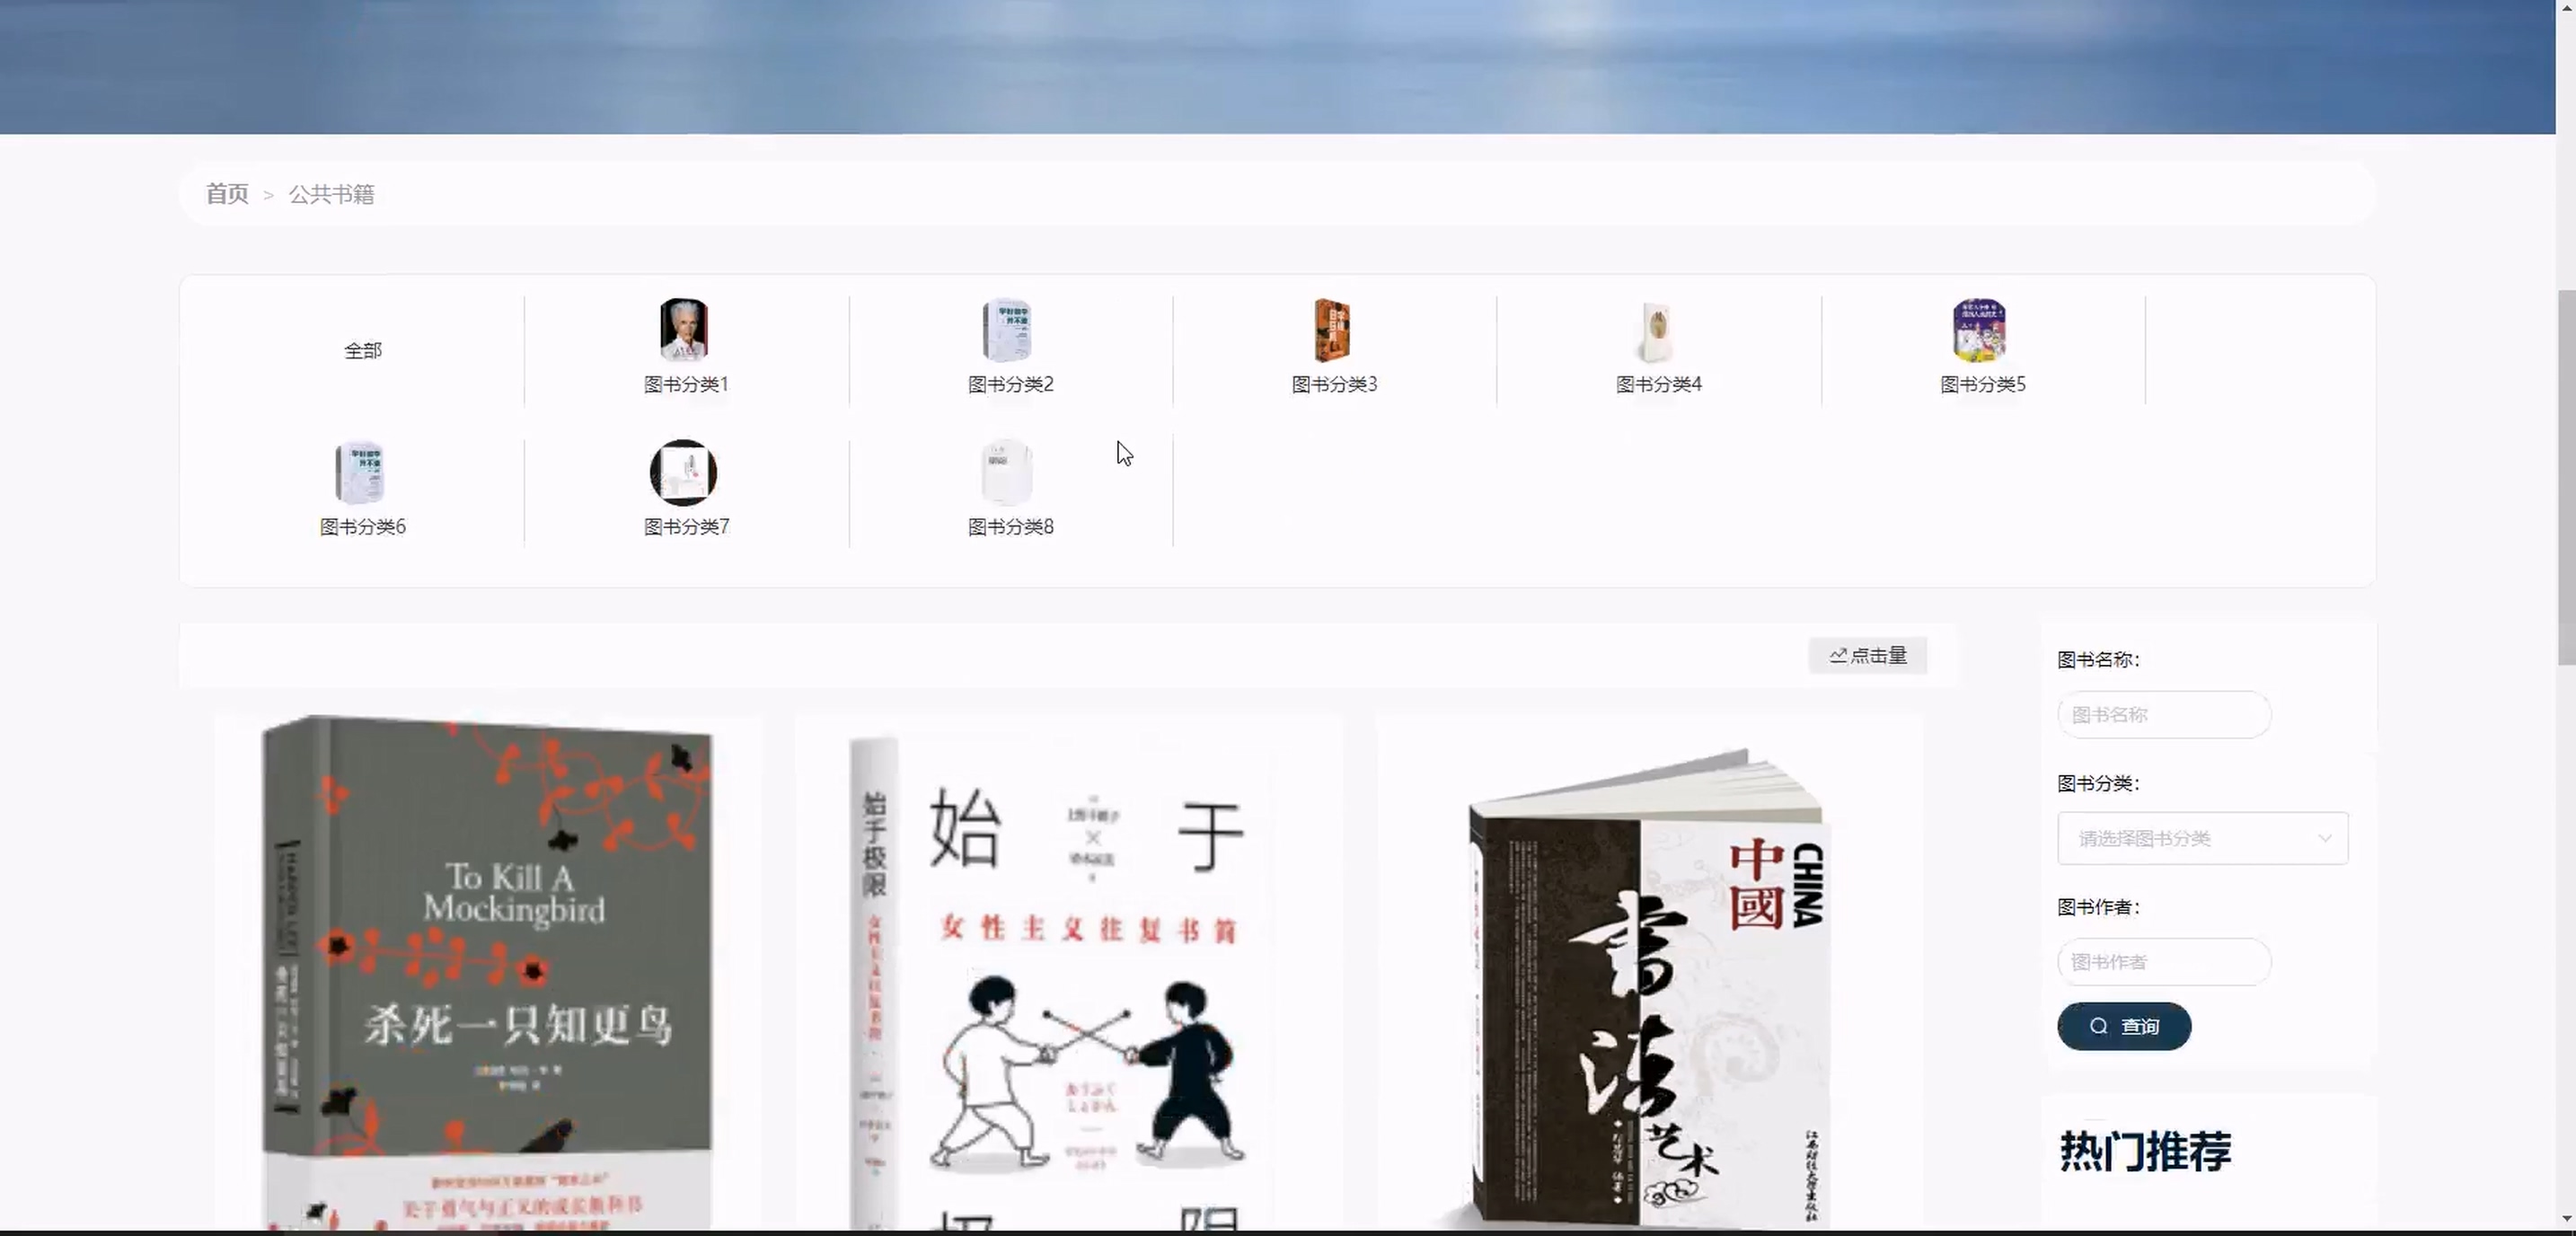Click the 图书分类5 label
This screenshot has height=1236, width=2576.
click(1982, 384)
